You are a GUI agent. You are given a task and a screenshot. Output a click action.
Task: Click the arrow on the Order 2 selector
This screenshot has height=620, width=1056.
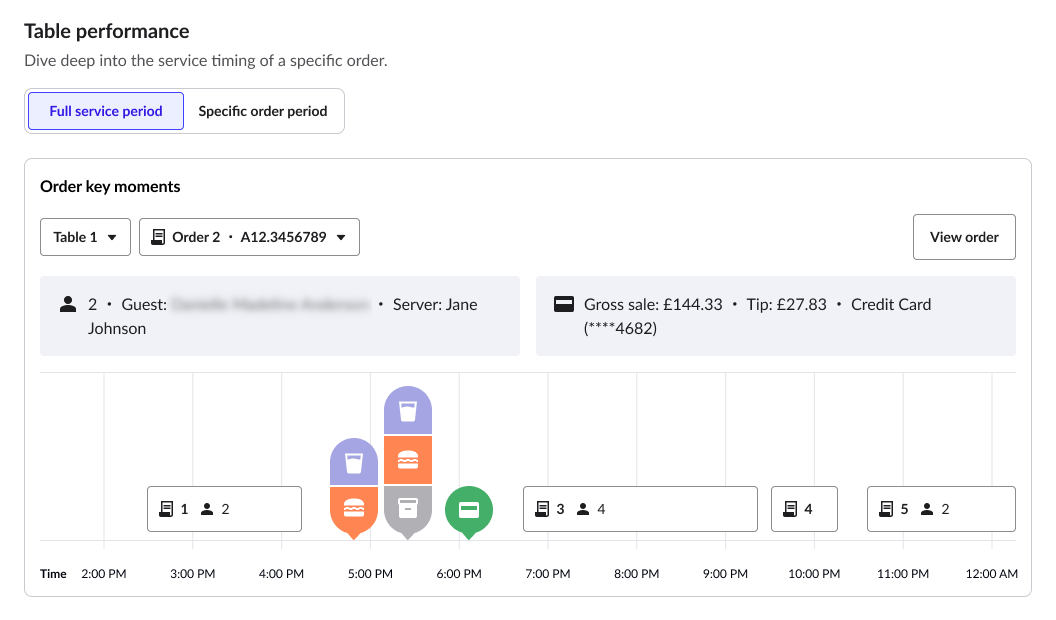point(341,238)
